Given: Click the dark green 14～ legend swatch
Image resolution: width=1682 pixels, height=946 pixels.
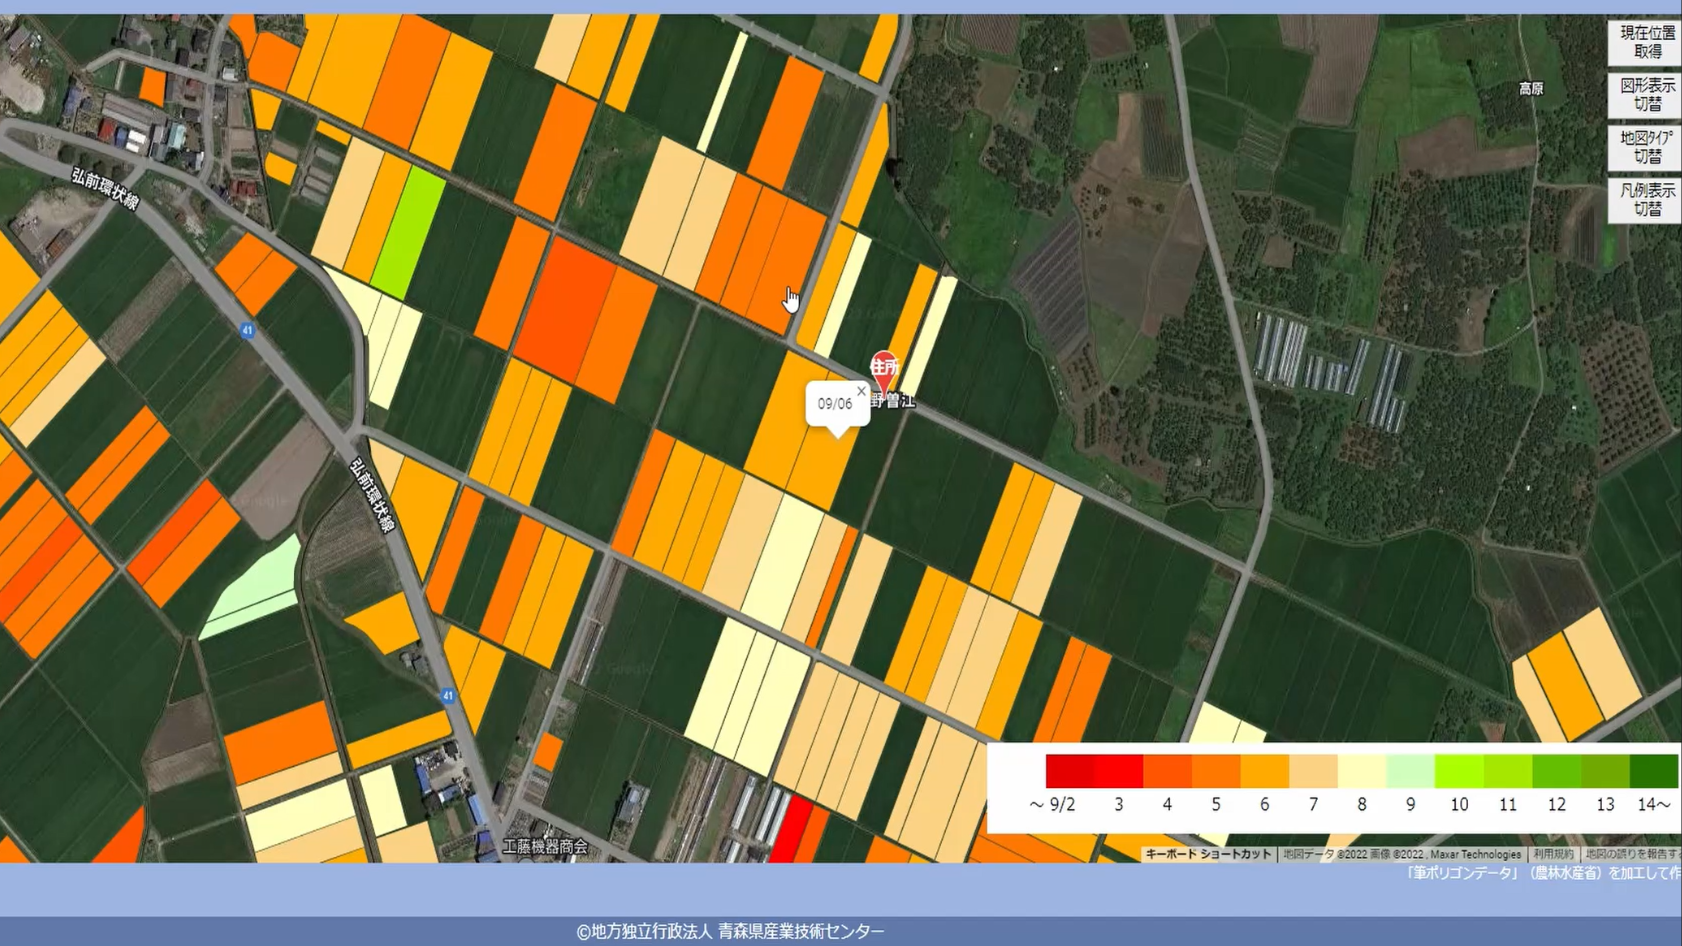Looking at the screenshot, I should coord(1654,771).
